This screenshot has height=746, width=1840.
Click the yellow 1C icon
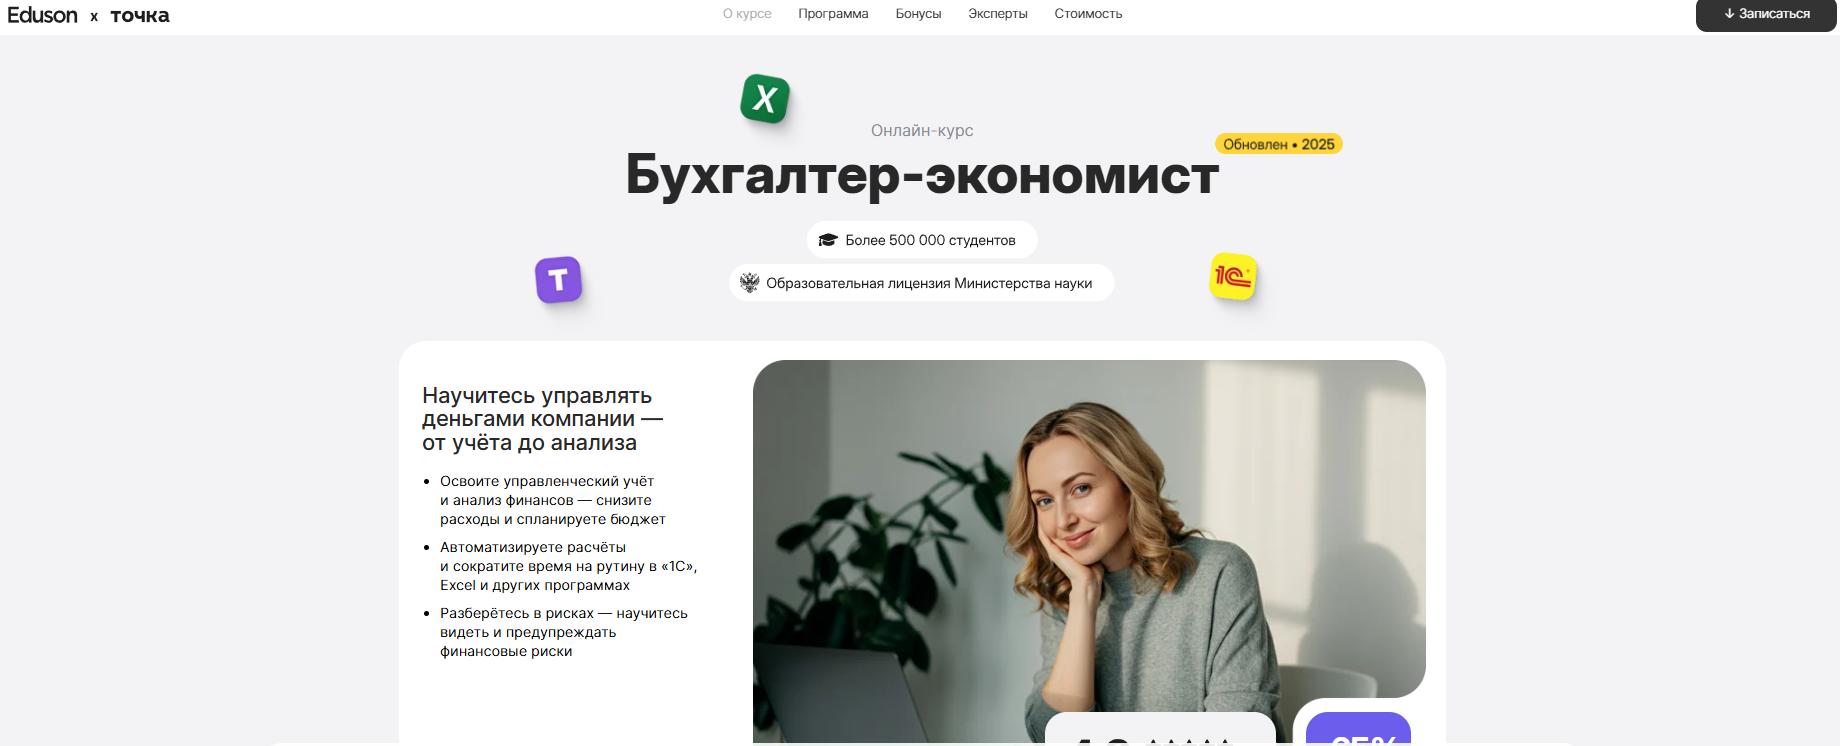coord(1233,276)
